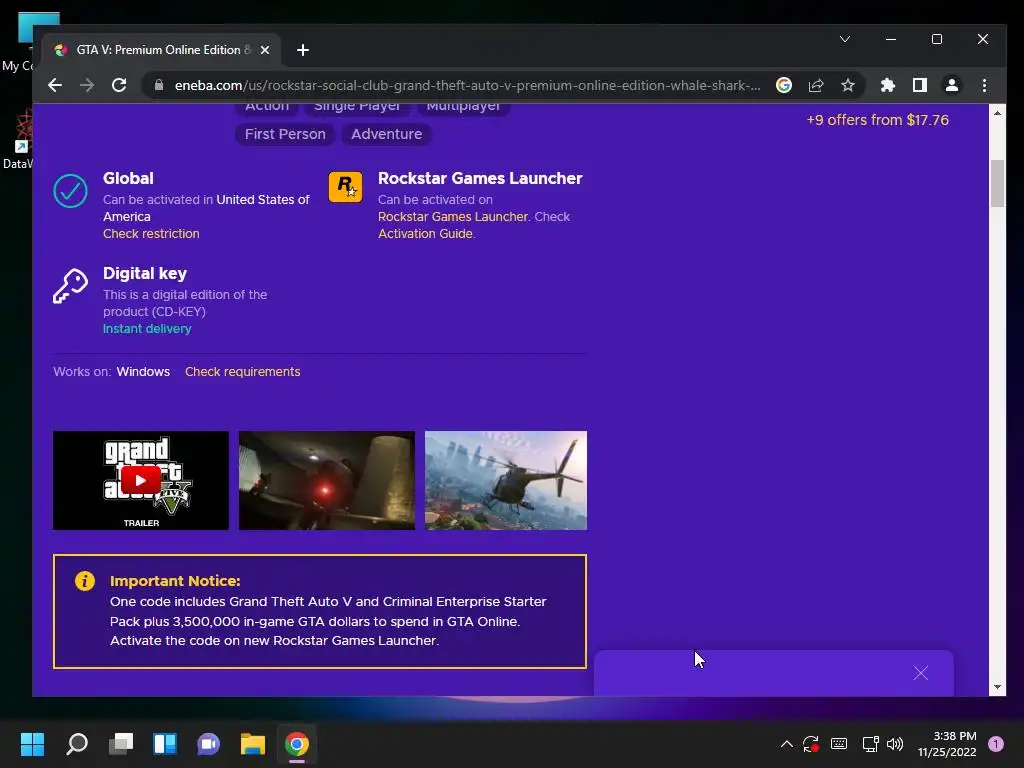Open a new tab with plus button
The width and height of the screenshot is (1024, 768).
[x=302, y=50]
